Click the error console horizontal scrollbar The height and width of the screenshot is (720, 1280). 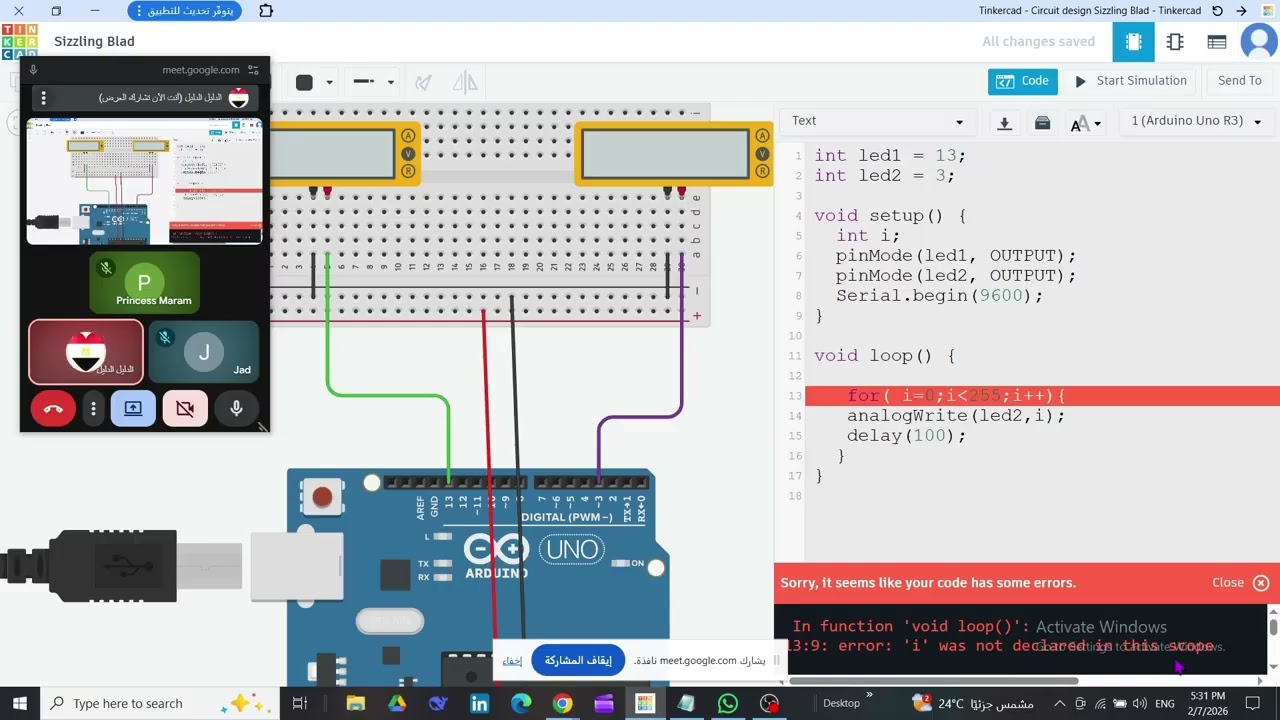coord(934,681)
